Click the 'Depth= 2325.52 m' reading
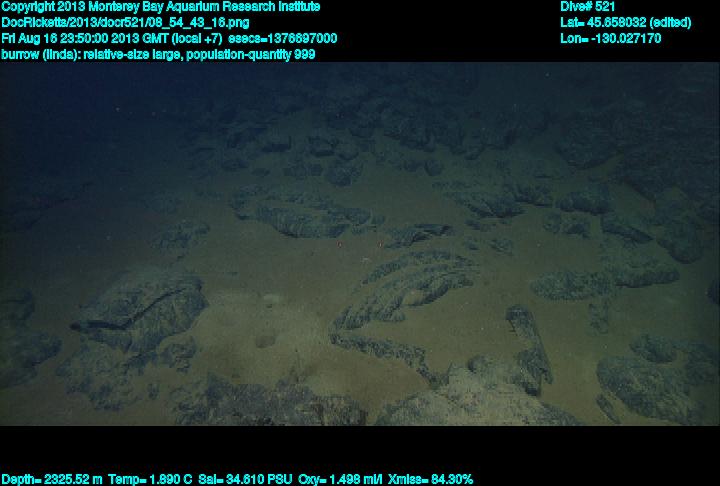Screen dimensions: 720x486 tap(52, 480)
